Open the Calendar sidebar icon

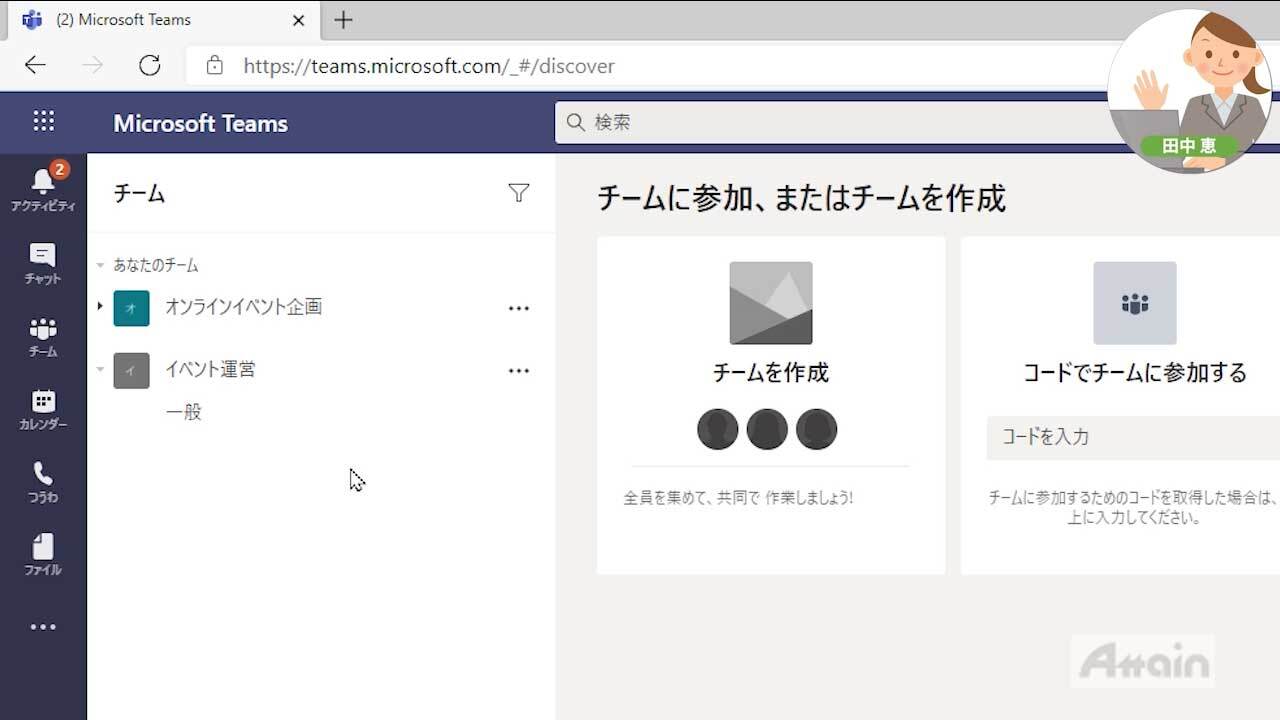pyautogui.click(x=43, y=409)
